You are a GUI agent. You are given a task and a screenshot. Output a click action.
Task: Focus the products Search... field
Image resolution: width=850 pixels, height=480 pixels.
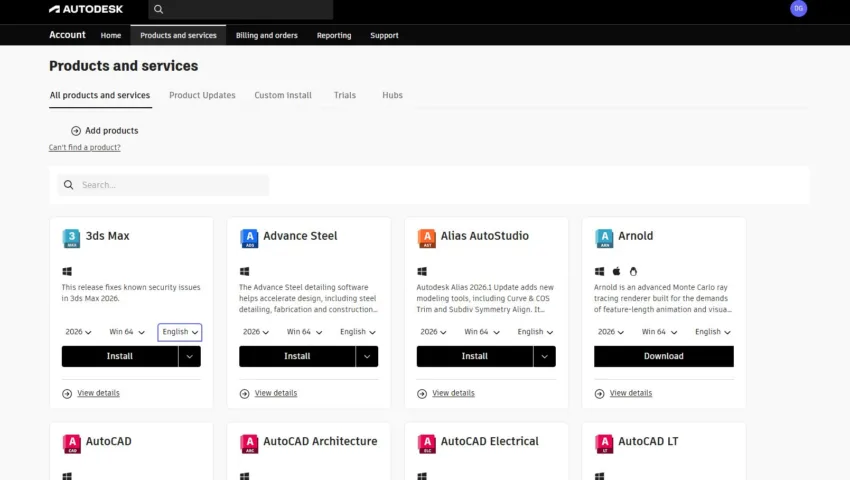click(163, 185)
